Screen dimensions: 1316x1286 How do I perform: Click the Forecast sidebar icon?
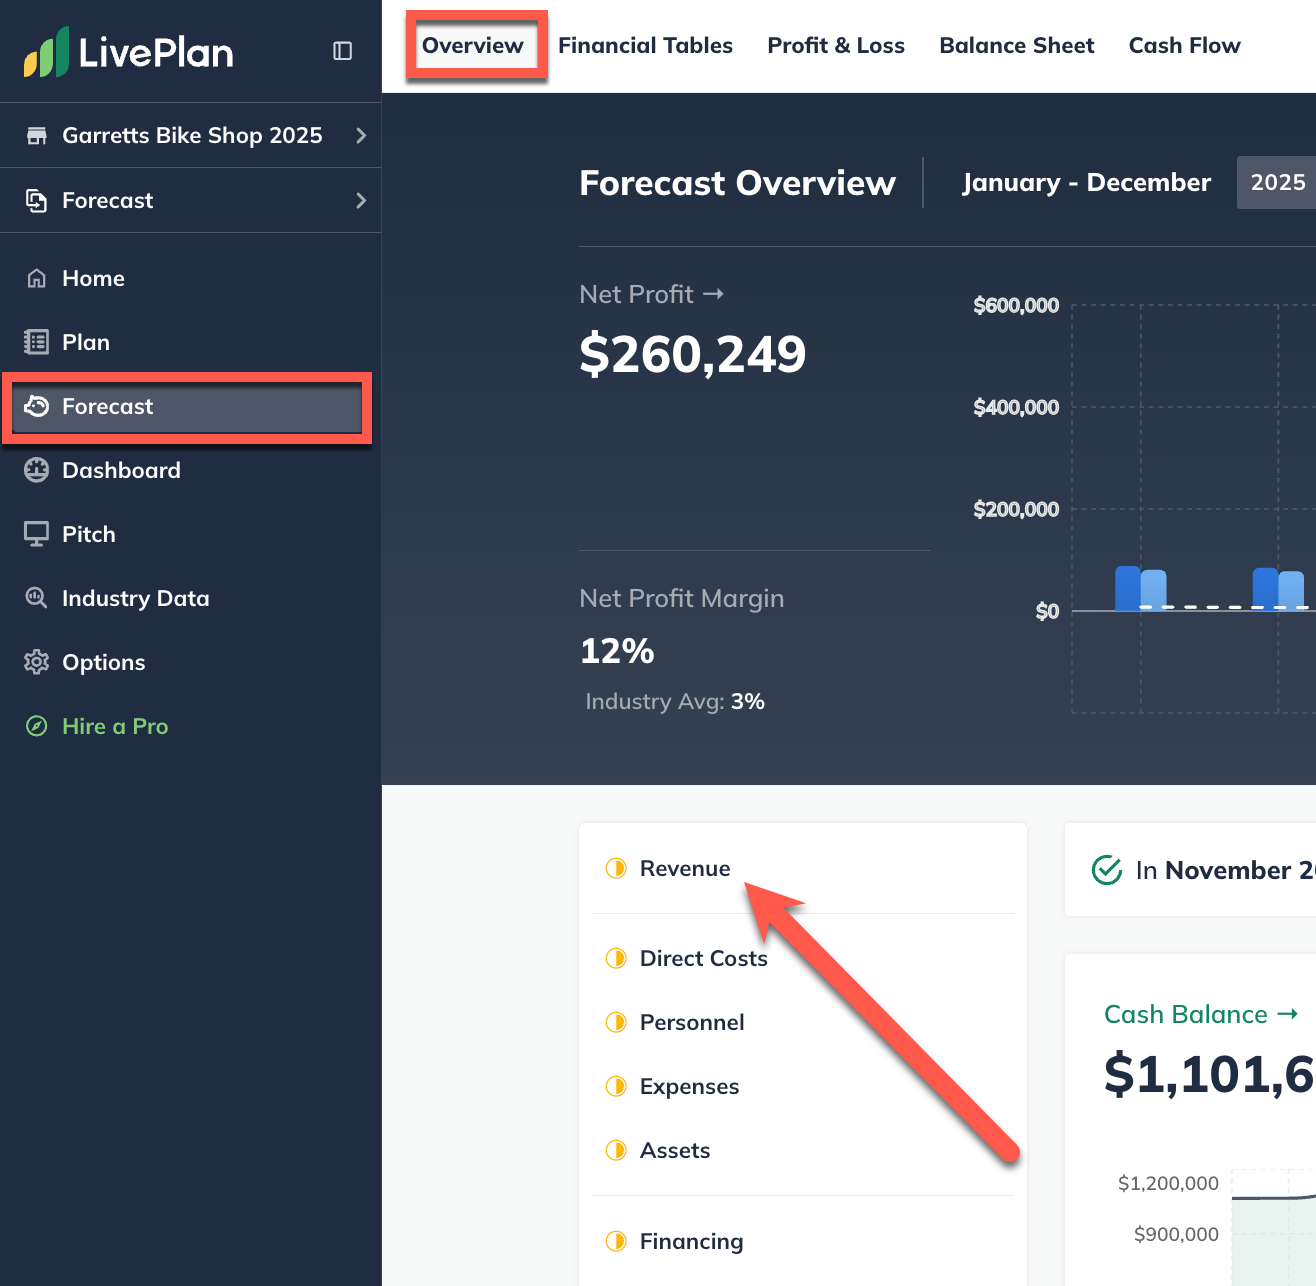tap(37, 406)
